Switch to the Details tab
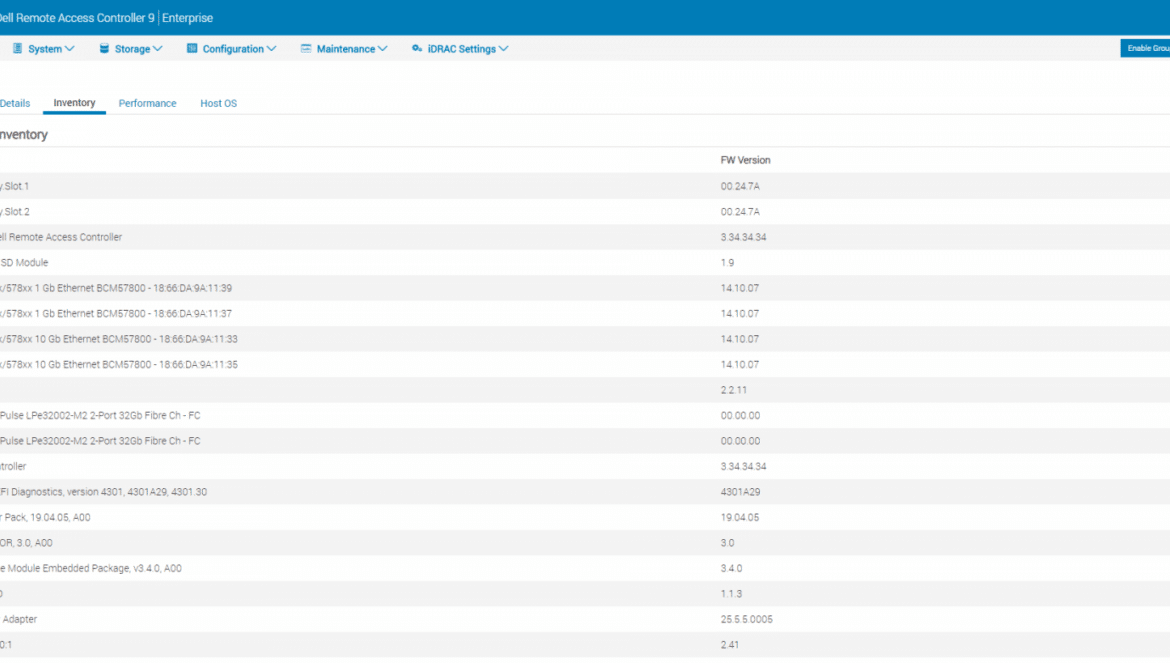The height and width of the screenshot is (663, 1170). (15, 103)
